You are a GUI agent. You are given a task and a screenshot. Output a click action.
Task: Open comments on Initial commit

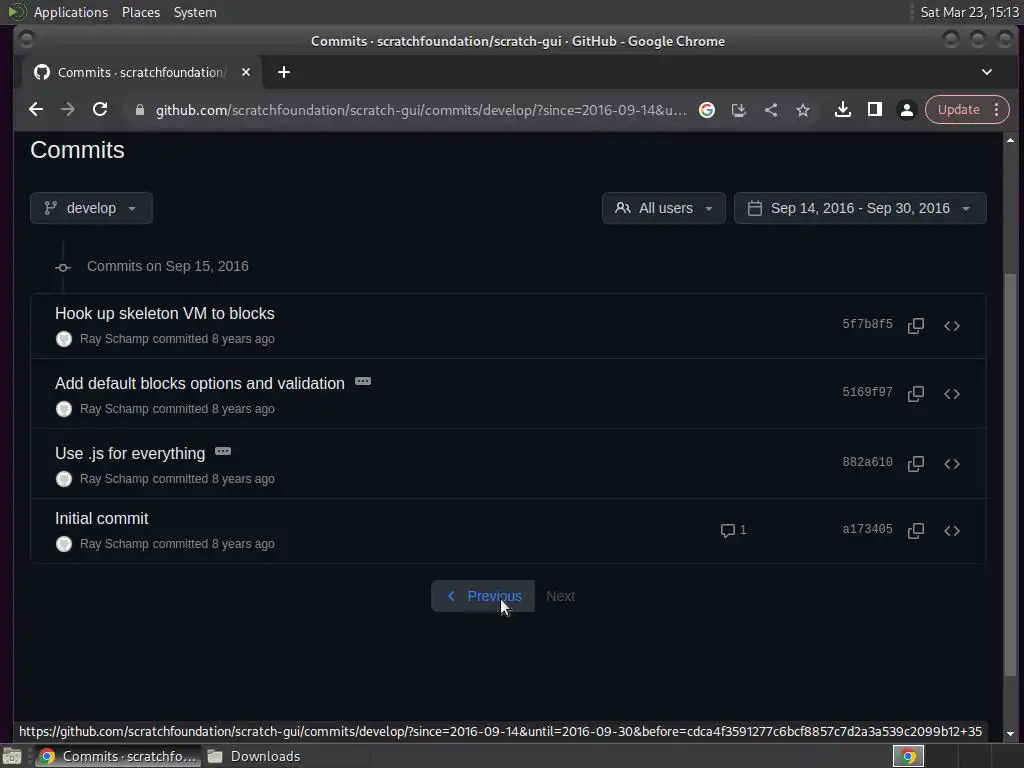(x=733, y=530)
